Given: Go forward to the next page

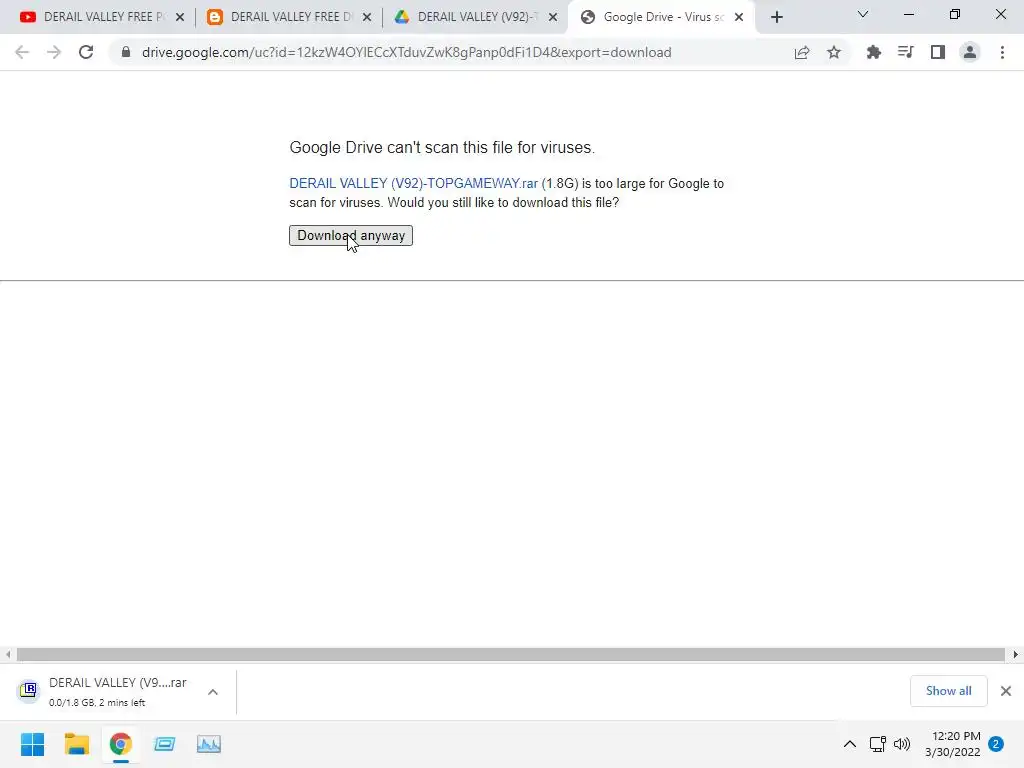Looking at the screenshot, I should pos(54,52).
